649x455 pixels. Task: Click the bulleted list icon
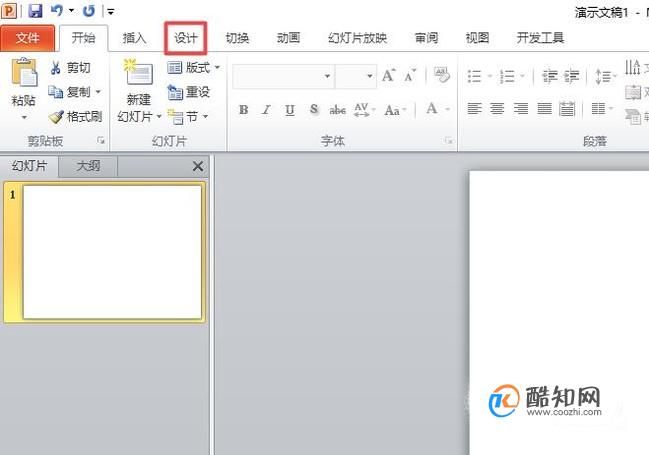click(x=474, y=76)
